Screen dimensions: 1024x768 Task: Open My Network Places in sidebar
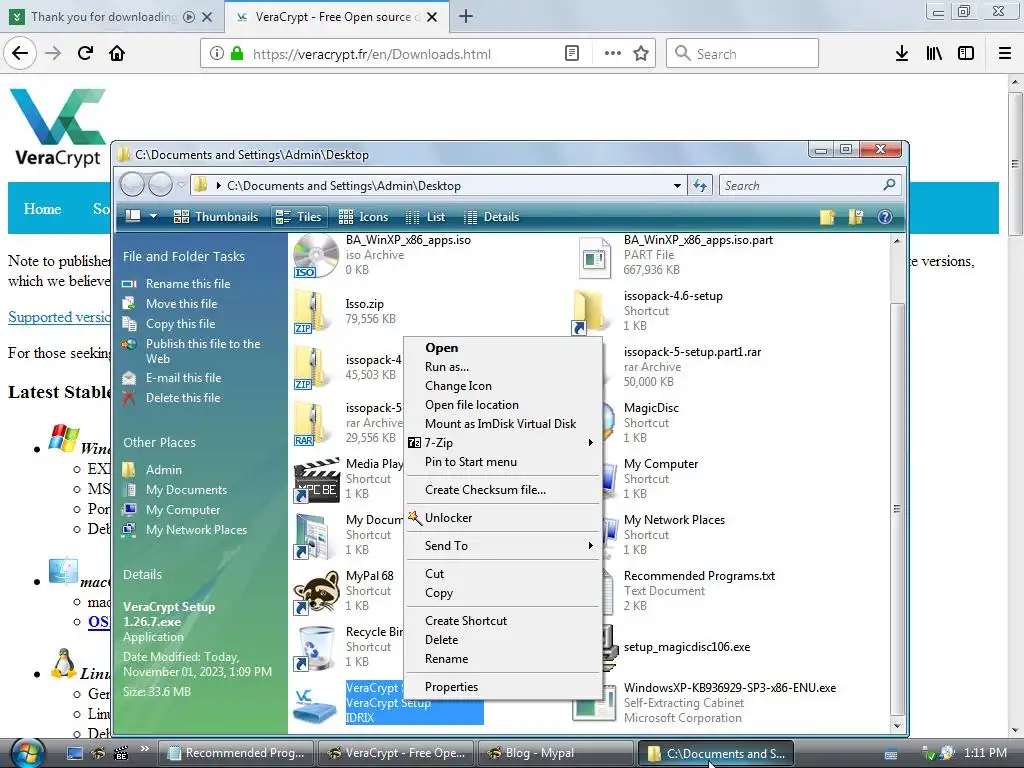[x=196, y=530]
